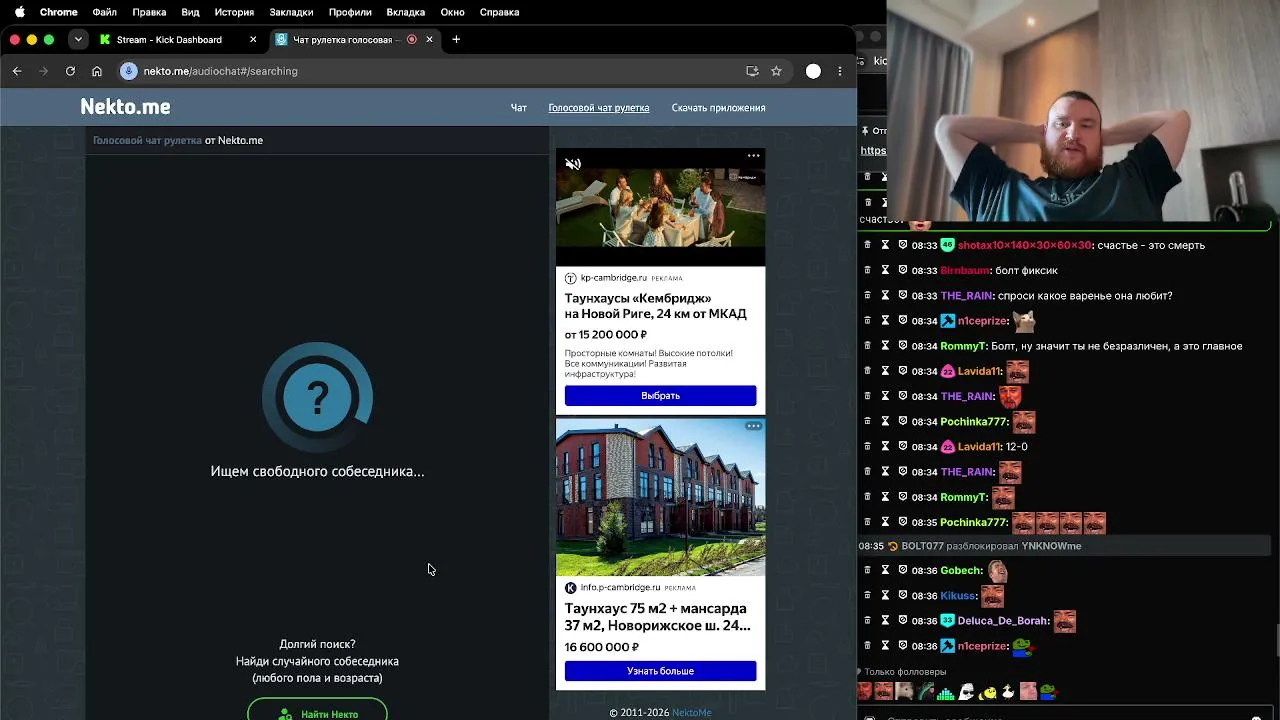Image resolution: width=1280 pixels, height=720 pixels.
Task: Click the Узнать больше ad button
Action: click(660, 671)
